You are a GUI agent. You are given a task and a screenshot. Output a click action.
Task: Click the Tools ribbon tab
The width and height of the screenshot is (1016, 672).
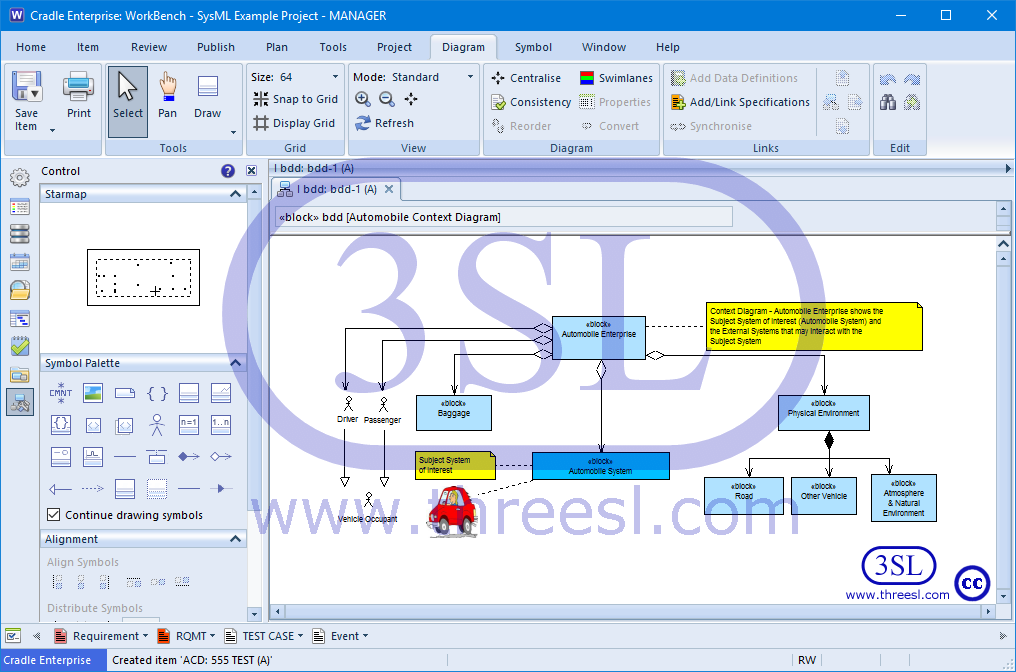click(333, 47)
